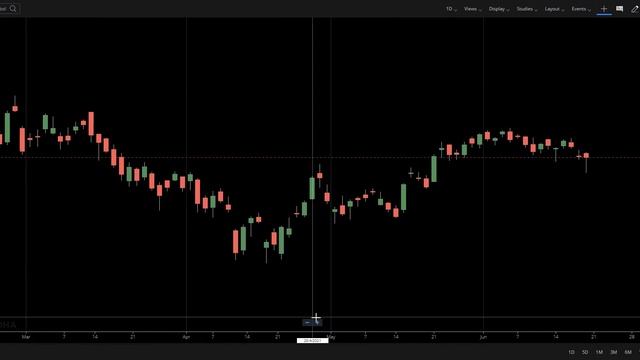640x360 pixels.
Task: Click the highlighted crosshair date label on axis
Action: tap(312, 340)
